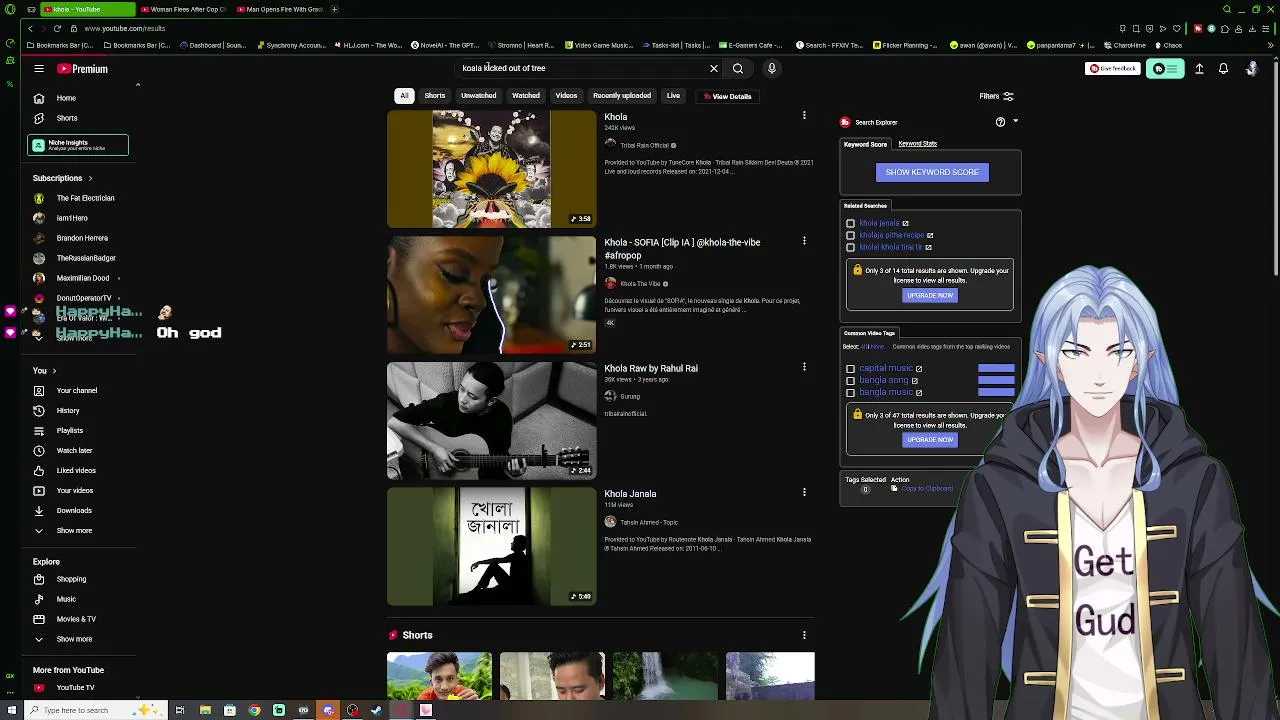The height and width of the screenshot is (720, 1280).
Task: Open more actions for Khola Janala video
Action: point(804,492)
